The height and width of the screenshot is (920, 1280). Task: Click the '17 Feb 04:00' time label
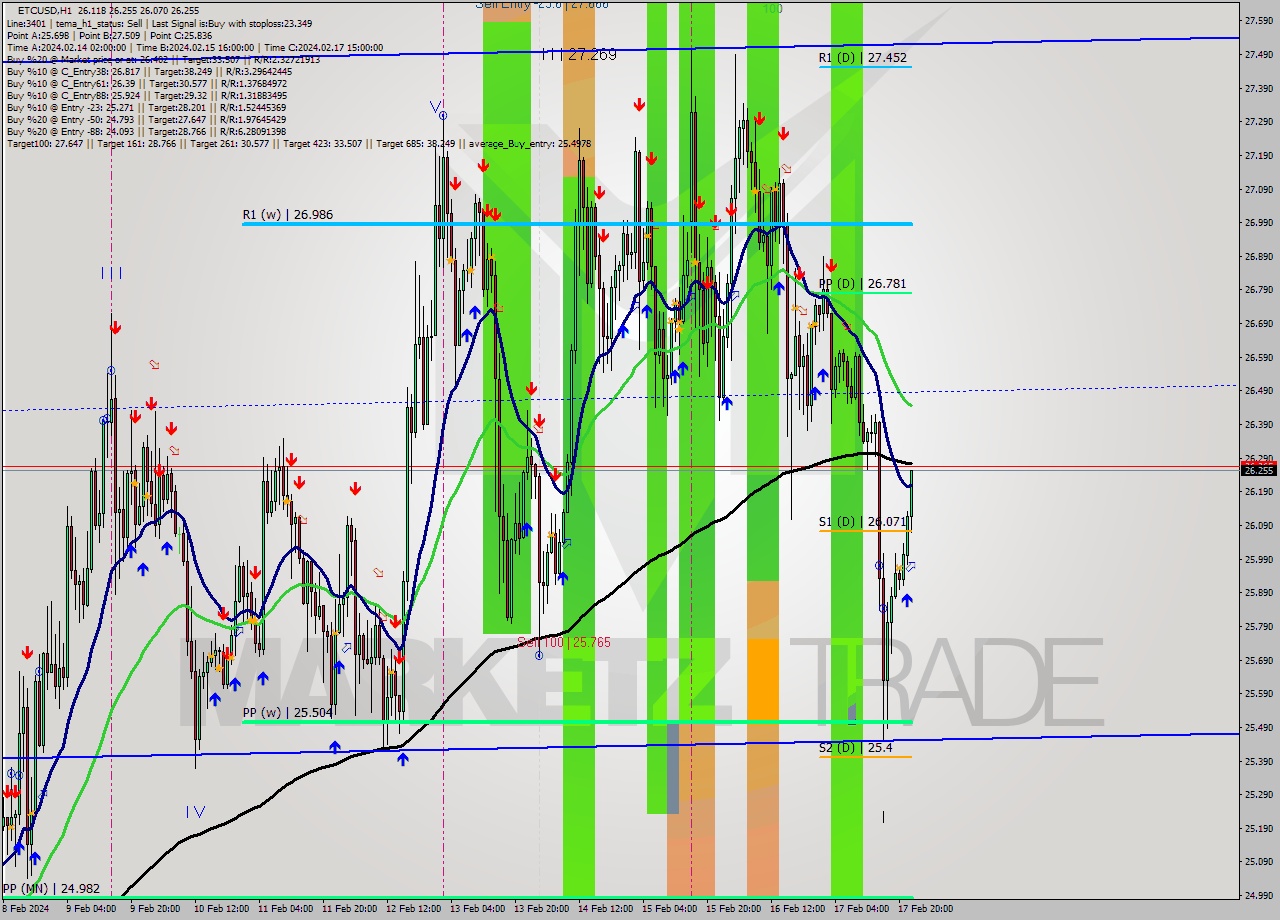point(861,909)
